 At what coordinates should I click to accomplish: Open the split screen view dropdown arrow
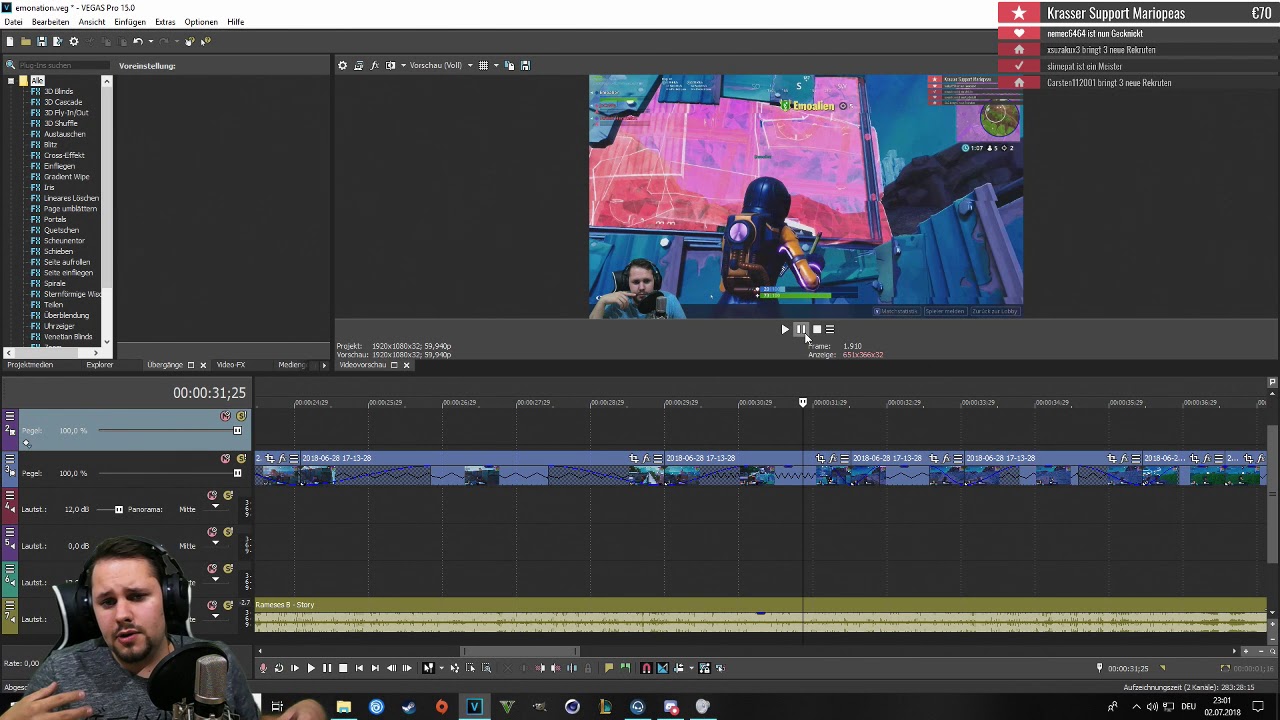[403, 66]
